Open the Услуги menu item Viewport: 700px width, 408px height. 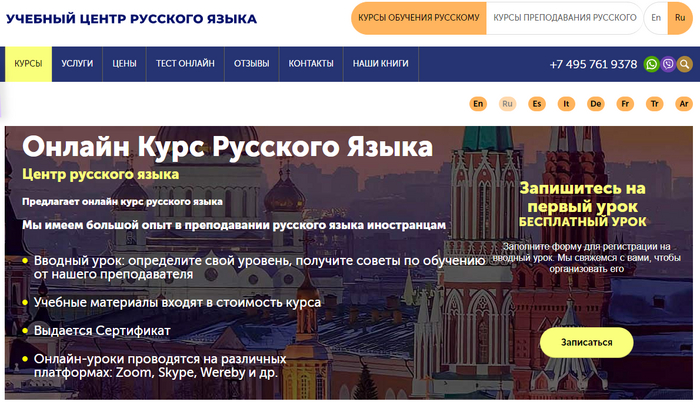[77, 64]
